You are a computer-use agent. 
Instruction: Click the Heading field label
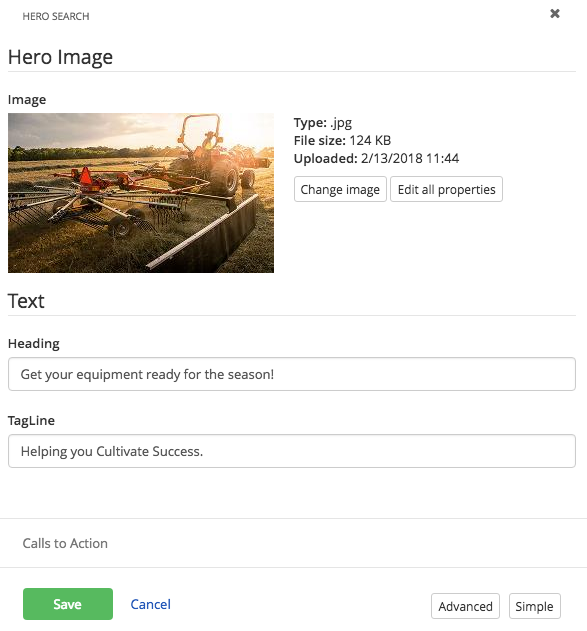pyautogui.click(x=34, y=343)
